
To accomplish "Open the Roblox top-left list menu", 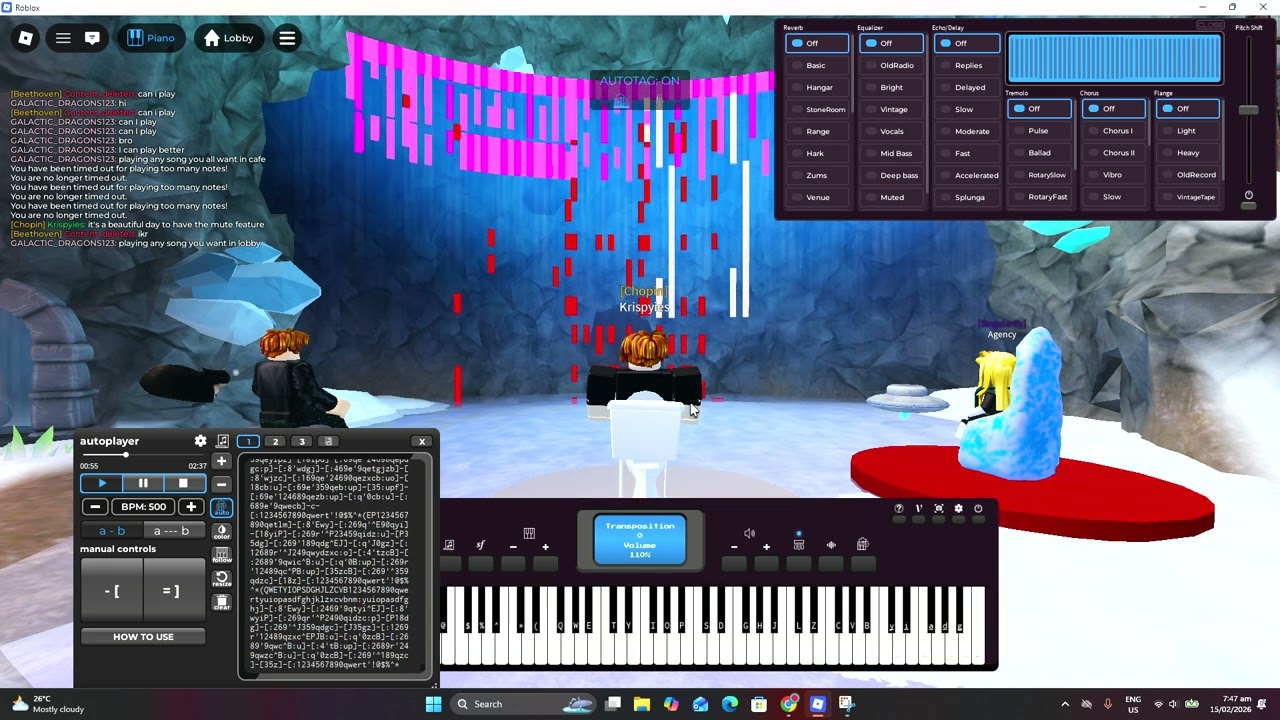I will 63,38.
